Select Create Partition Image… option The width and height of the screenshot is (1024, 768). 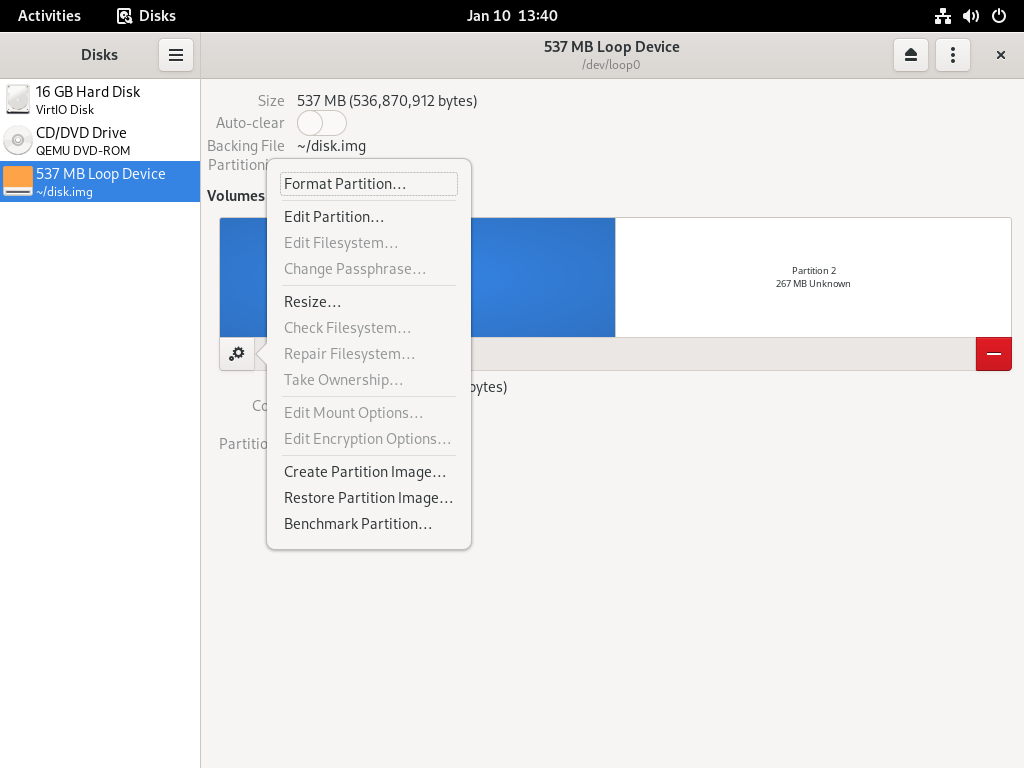point(369,472)
